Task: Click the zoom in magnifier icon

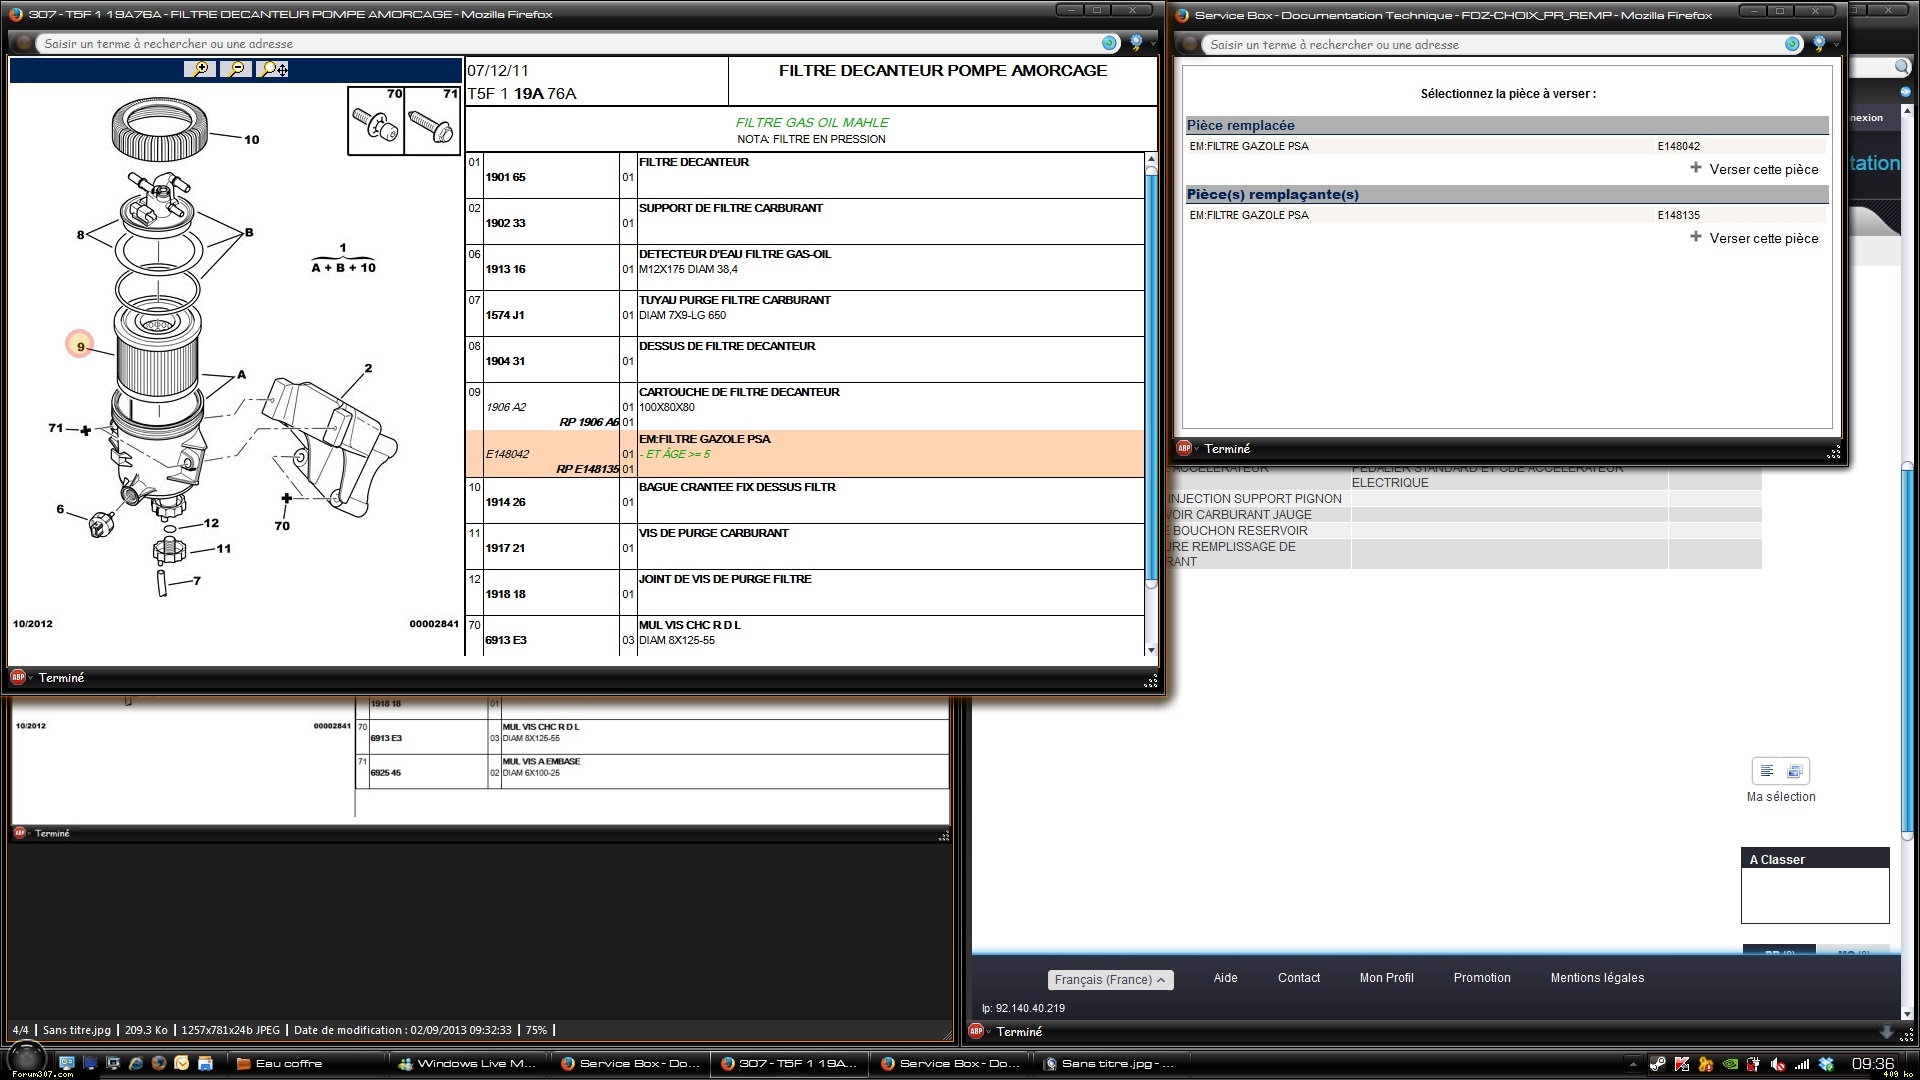Action: (x=200, y=69)
